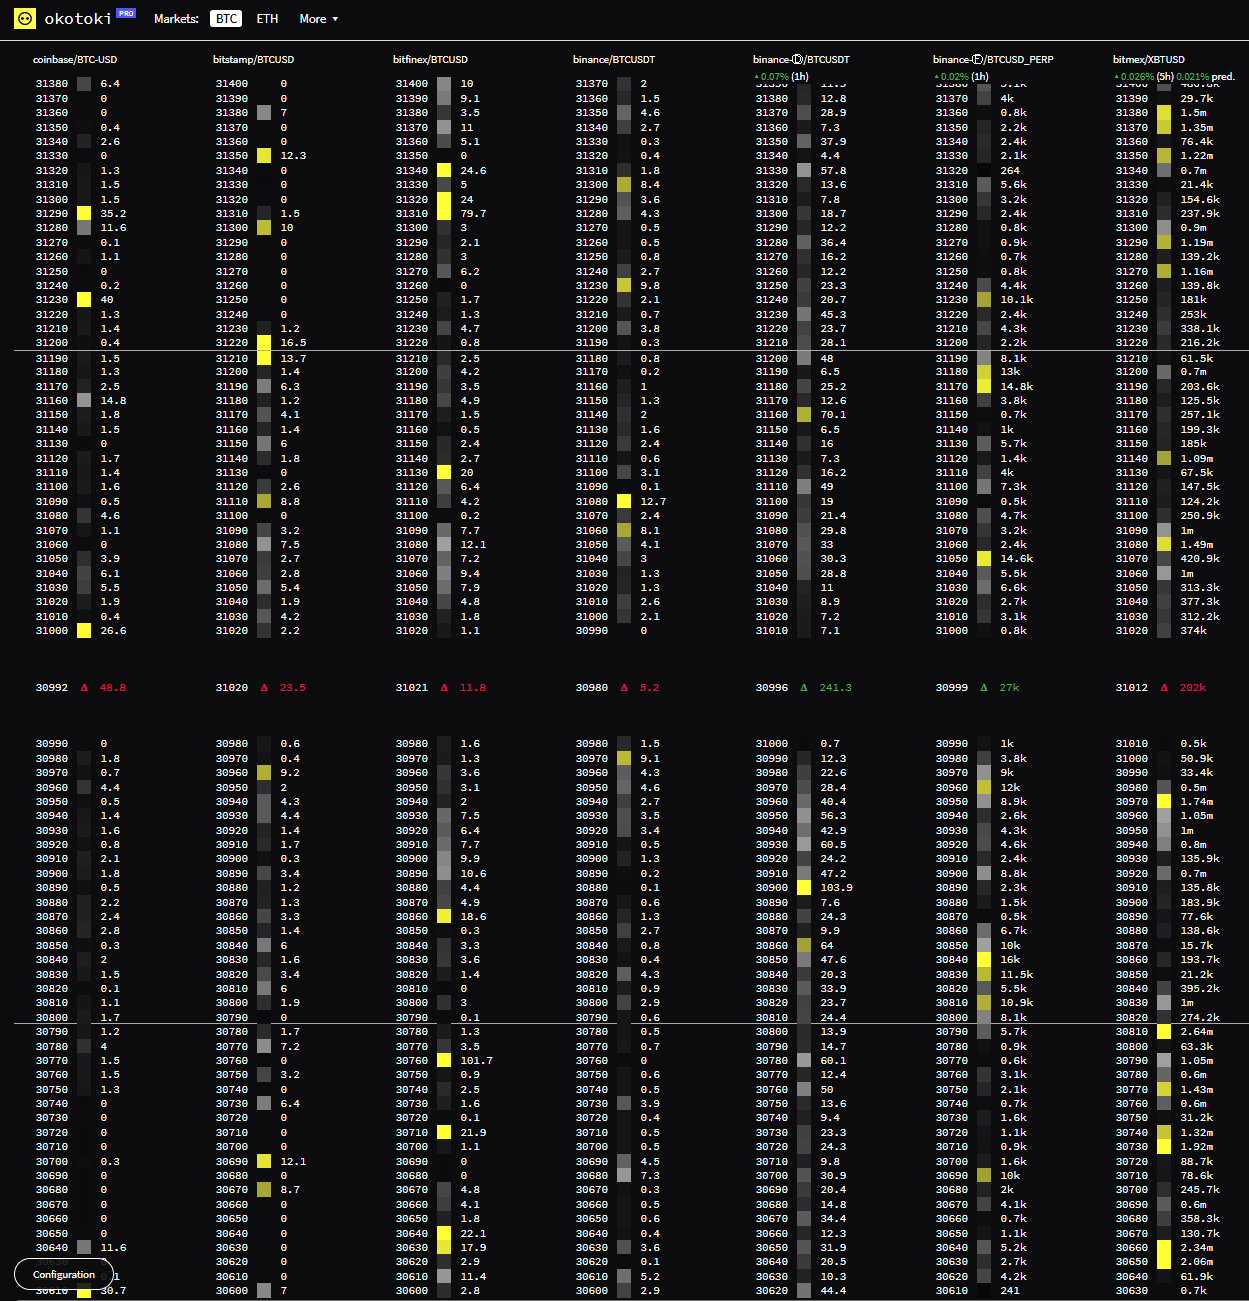Click the red delta icon beside 202k
This screenshot has height=1301, width=1249.
pyautogui.click(x=1164, y=688)
